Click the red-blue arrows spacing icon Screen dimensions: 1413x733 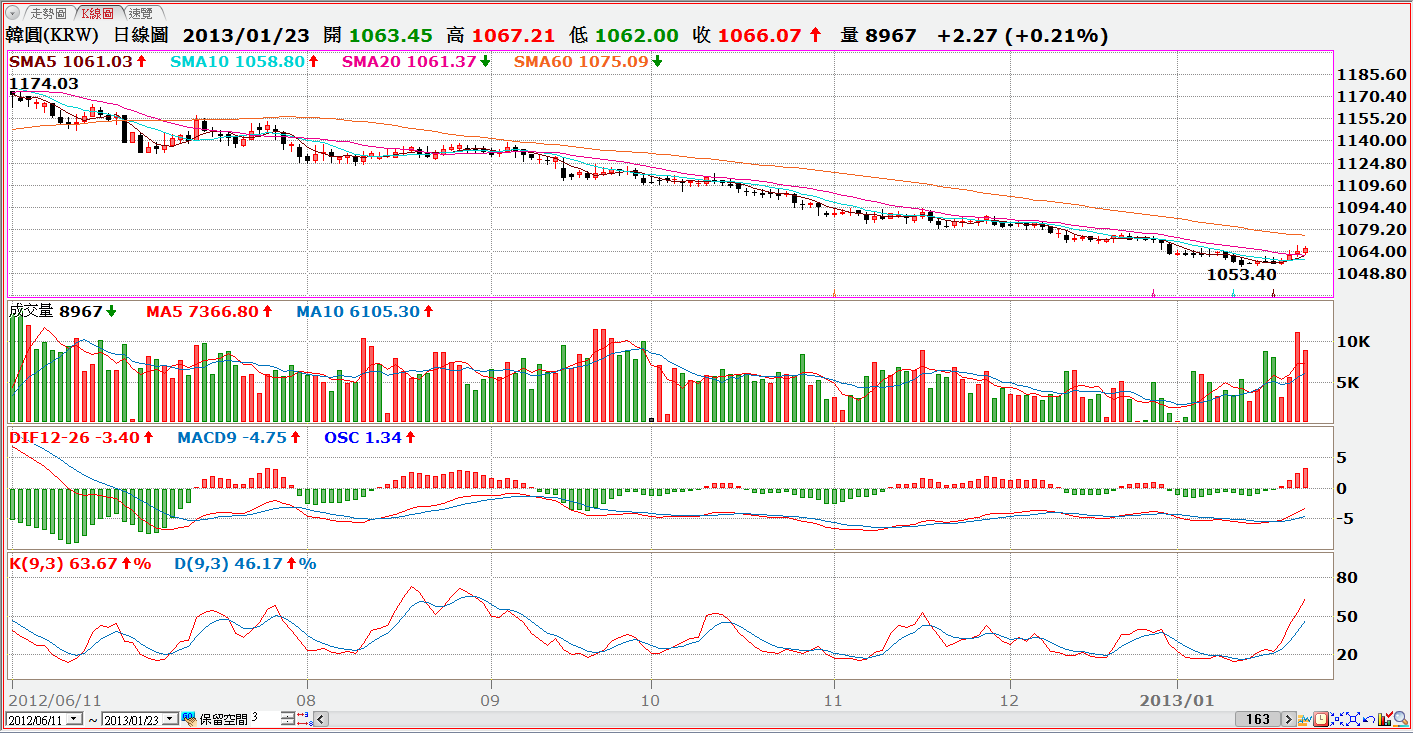coord(305,719)
